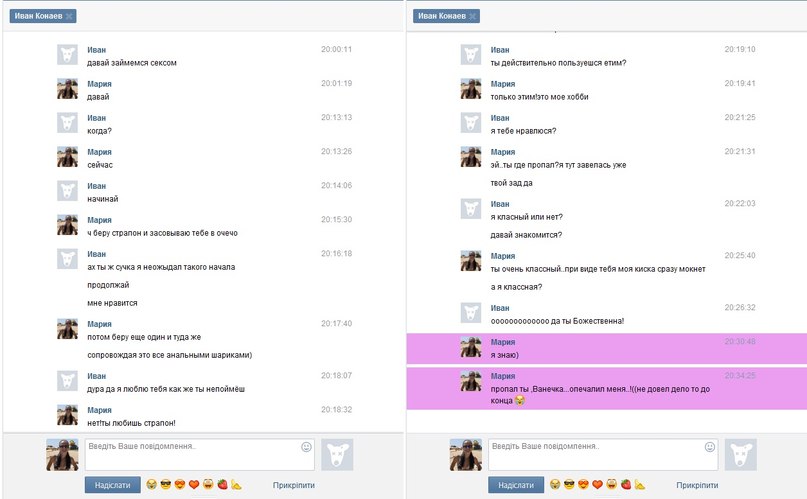Open Прикріпити attach link in left chat
807x499 pixels.
click(x=293, y=485)
